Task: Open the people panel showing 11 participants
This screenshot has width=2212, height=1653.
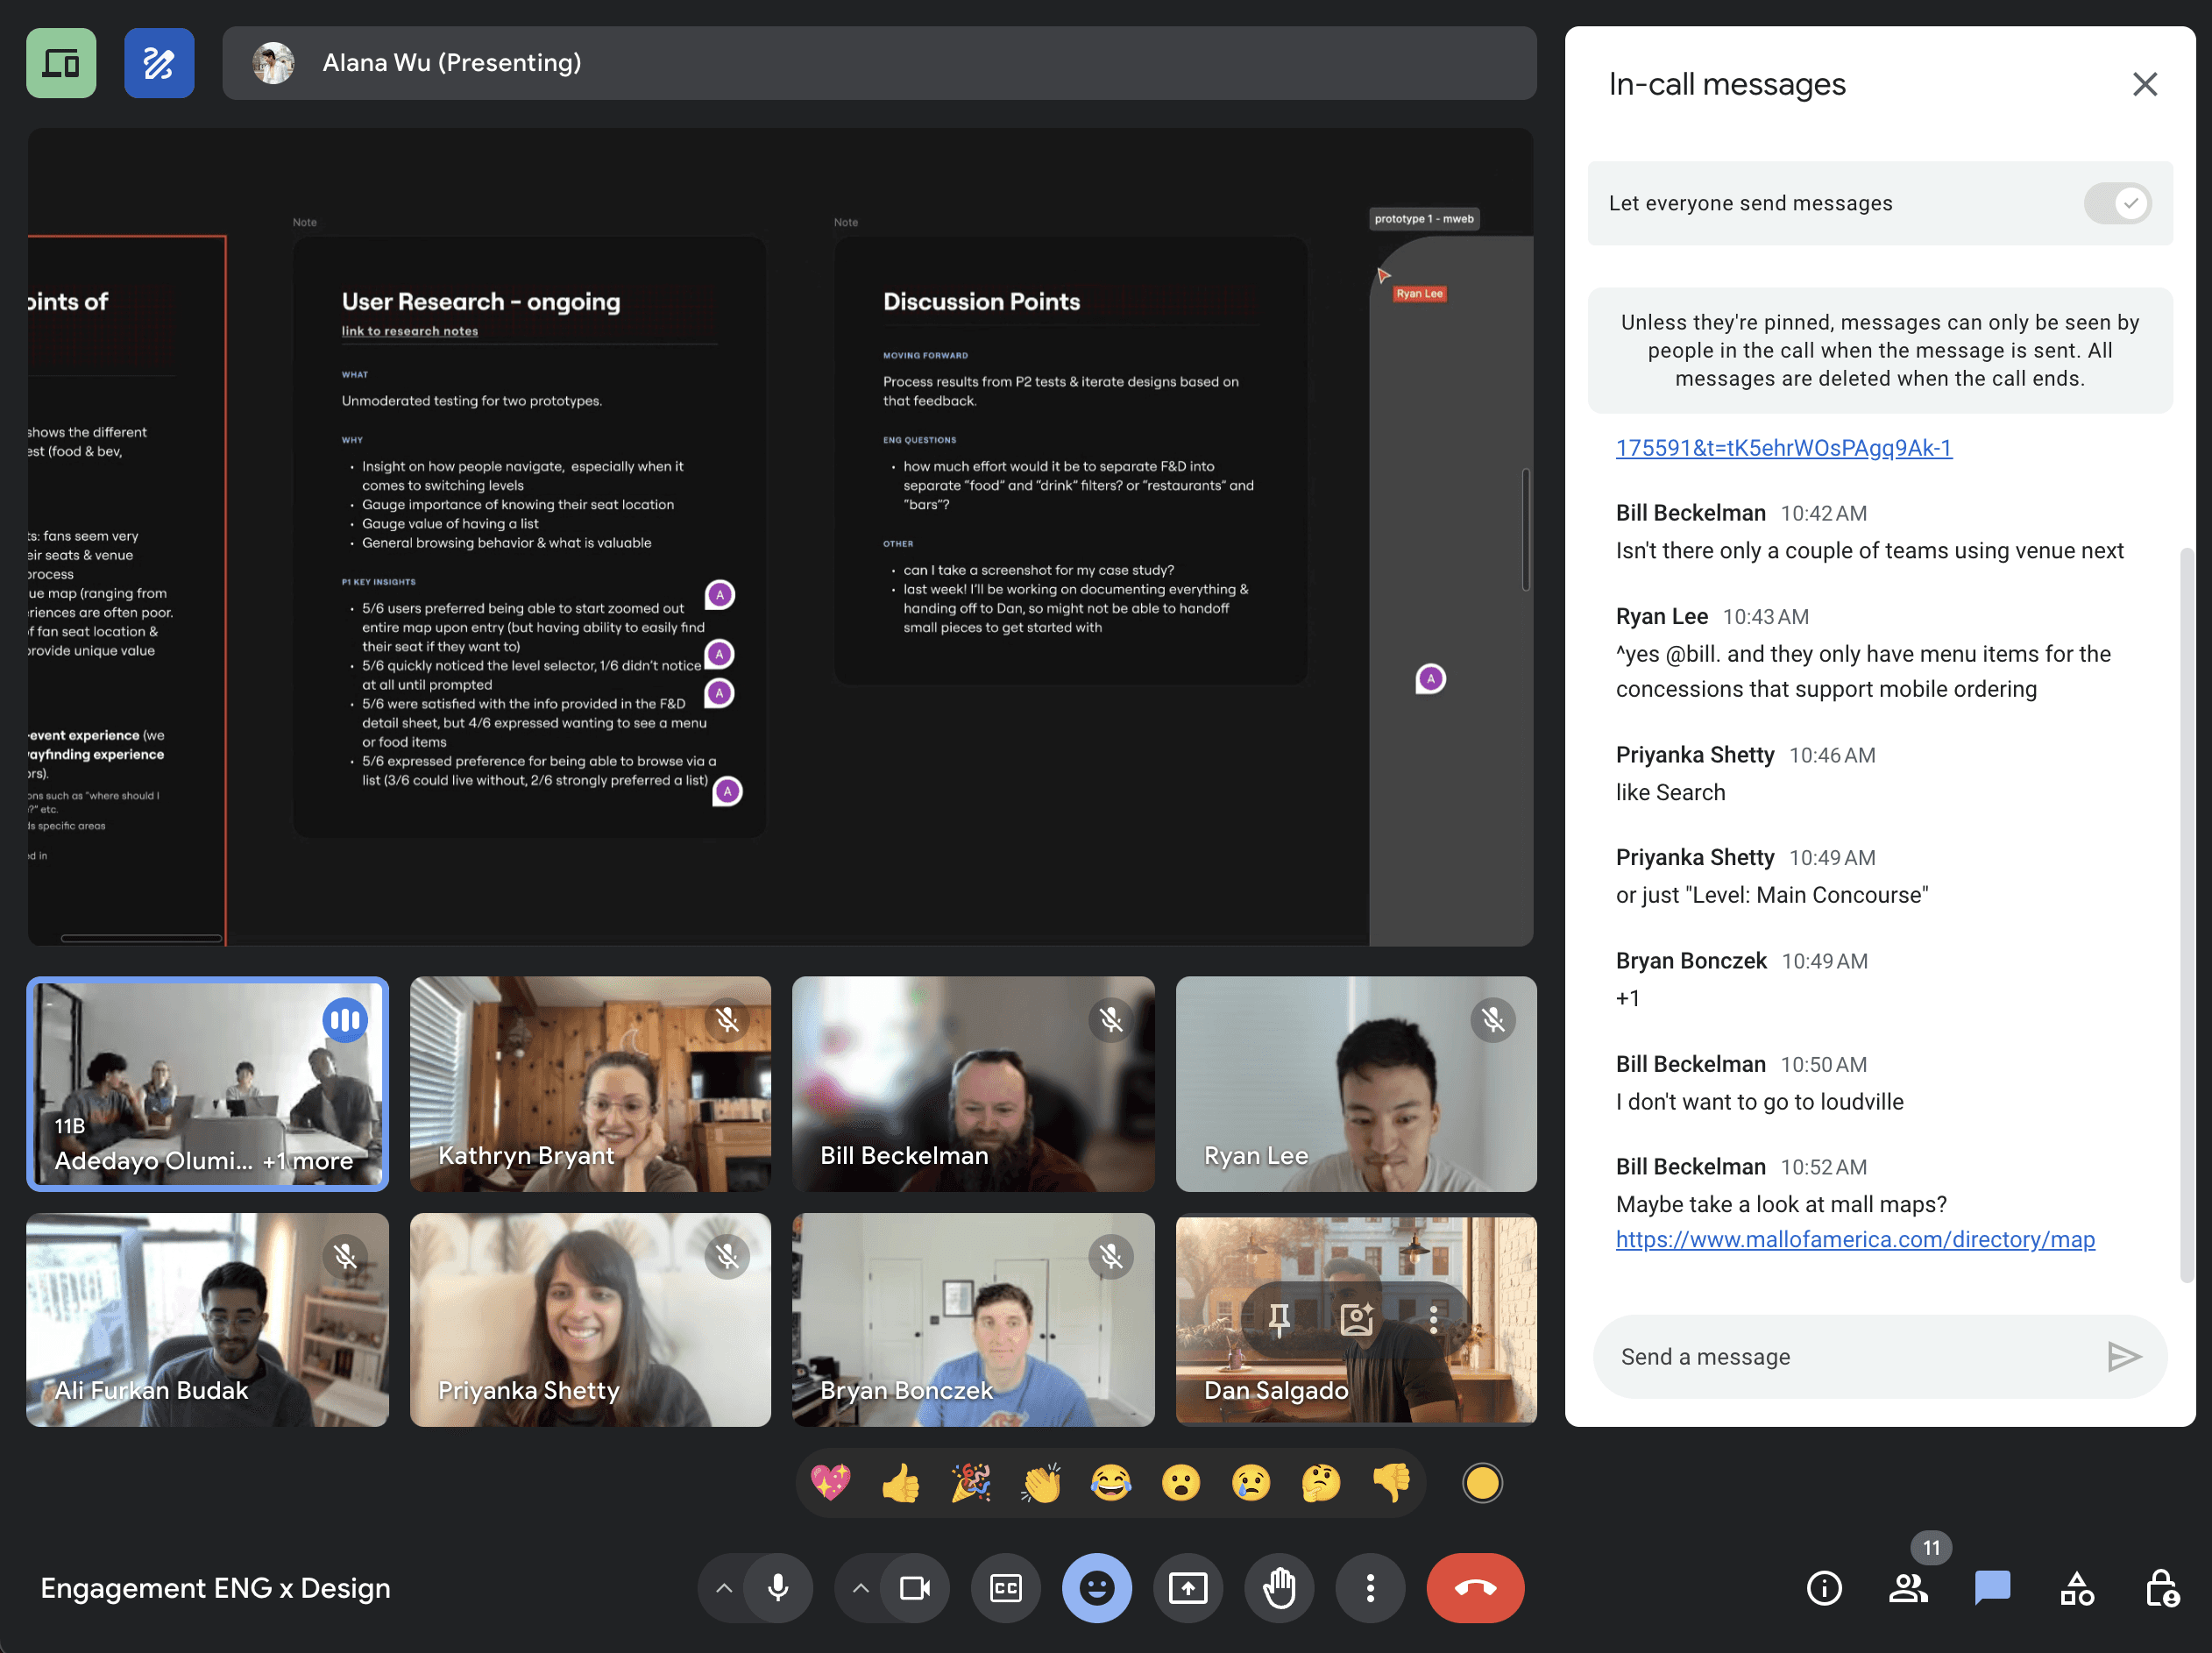Action: tap(1908, 1587)
